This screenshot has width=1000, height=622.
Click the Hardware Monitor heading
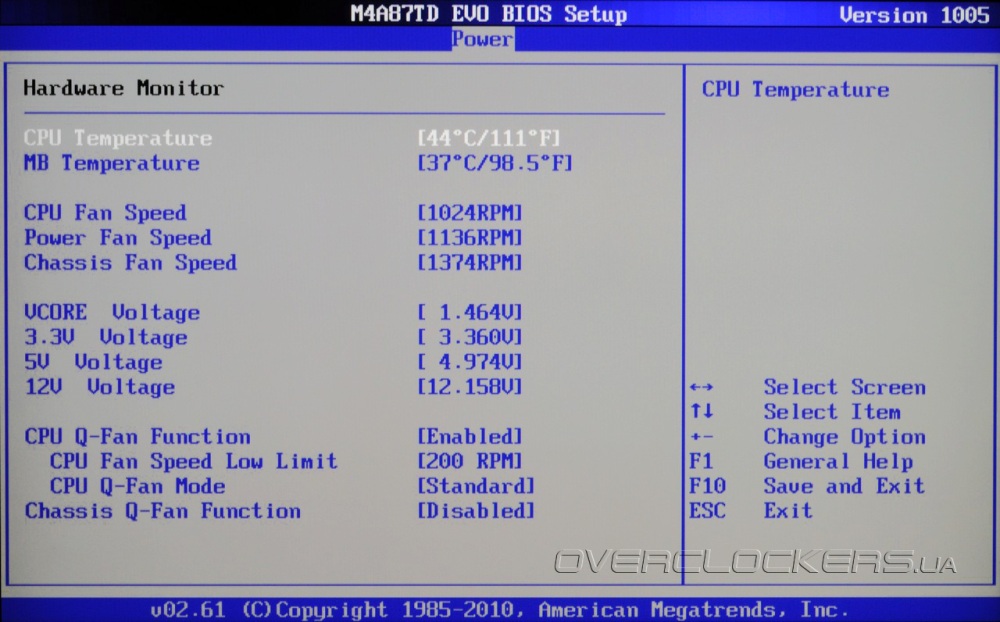coord(124,88)
